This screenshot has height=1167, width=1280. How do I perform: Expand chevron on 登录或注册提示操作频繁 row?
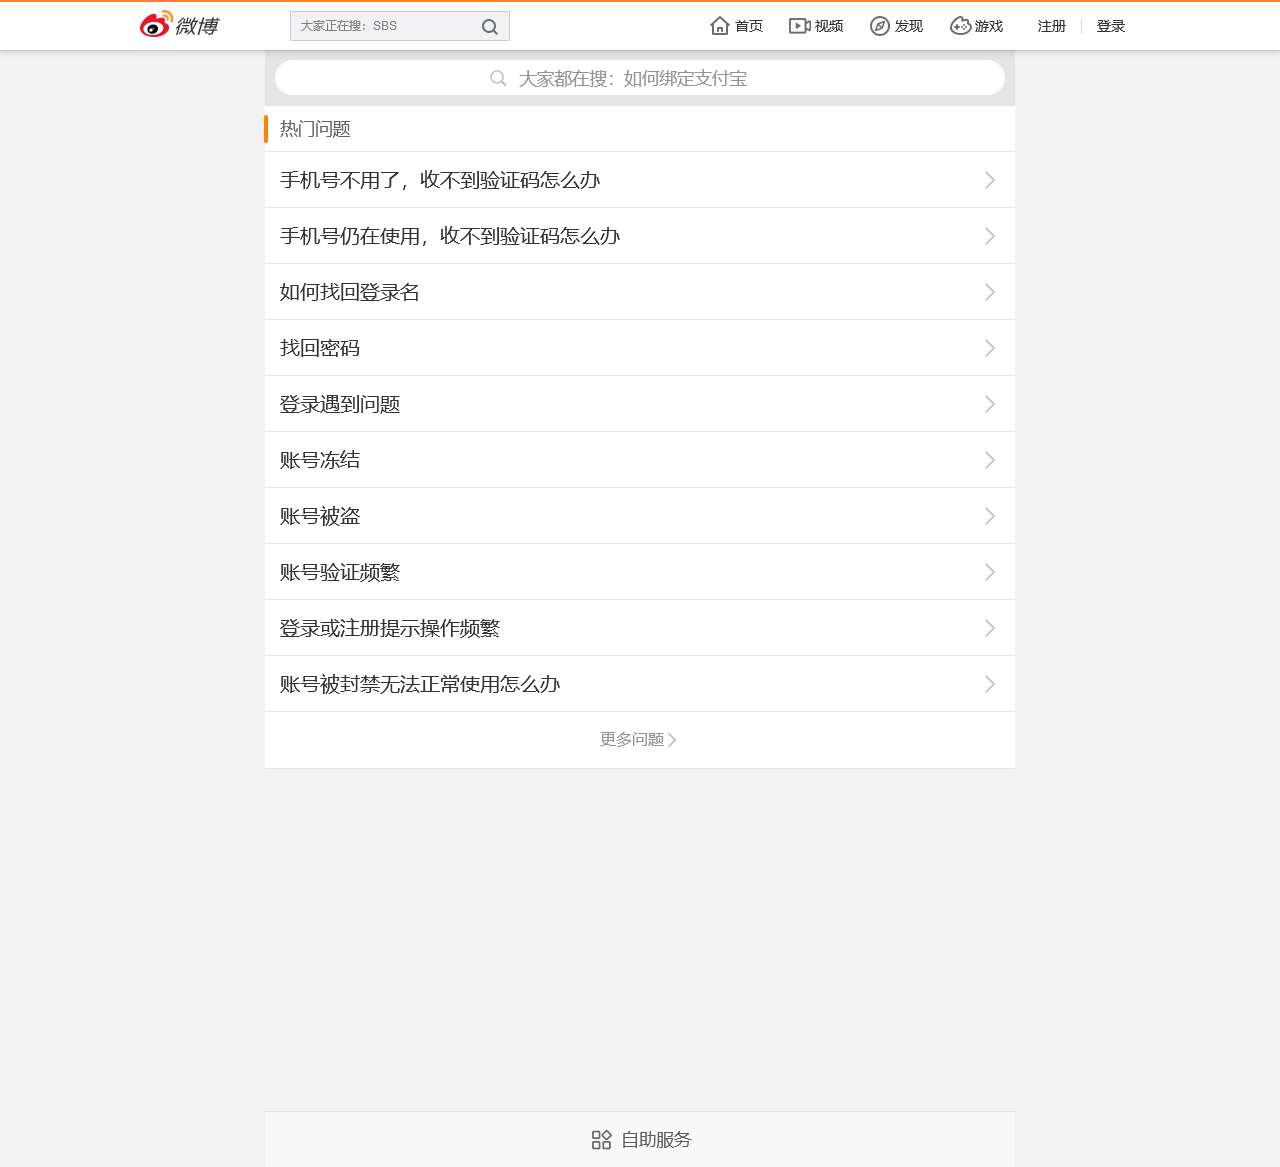click(x=990, y=628)
